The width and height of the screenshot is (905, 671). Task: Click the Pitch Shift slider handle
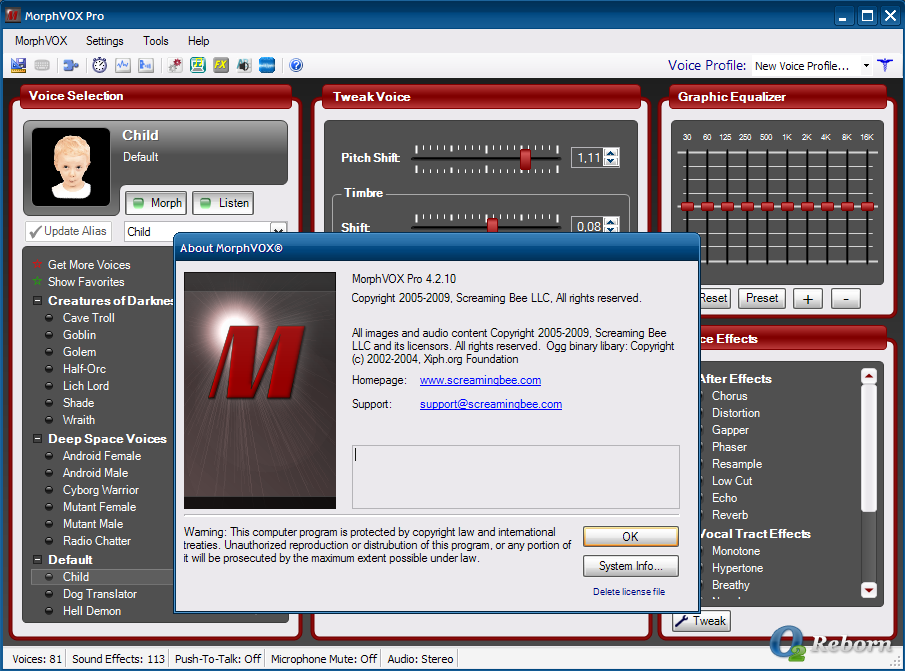click(x=525, y=159)
